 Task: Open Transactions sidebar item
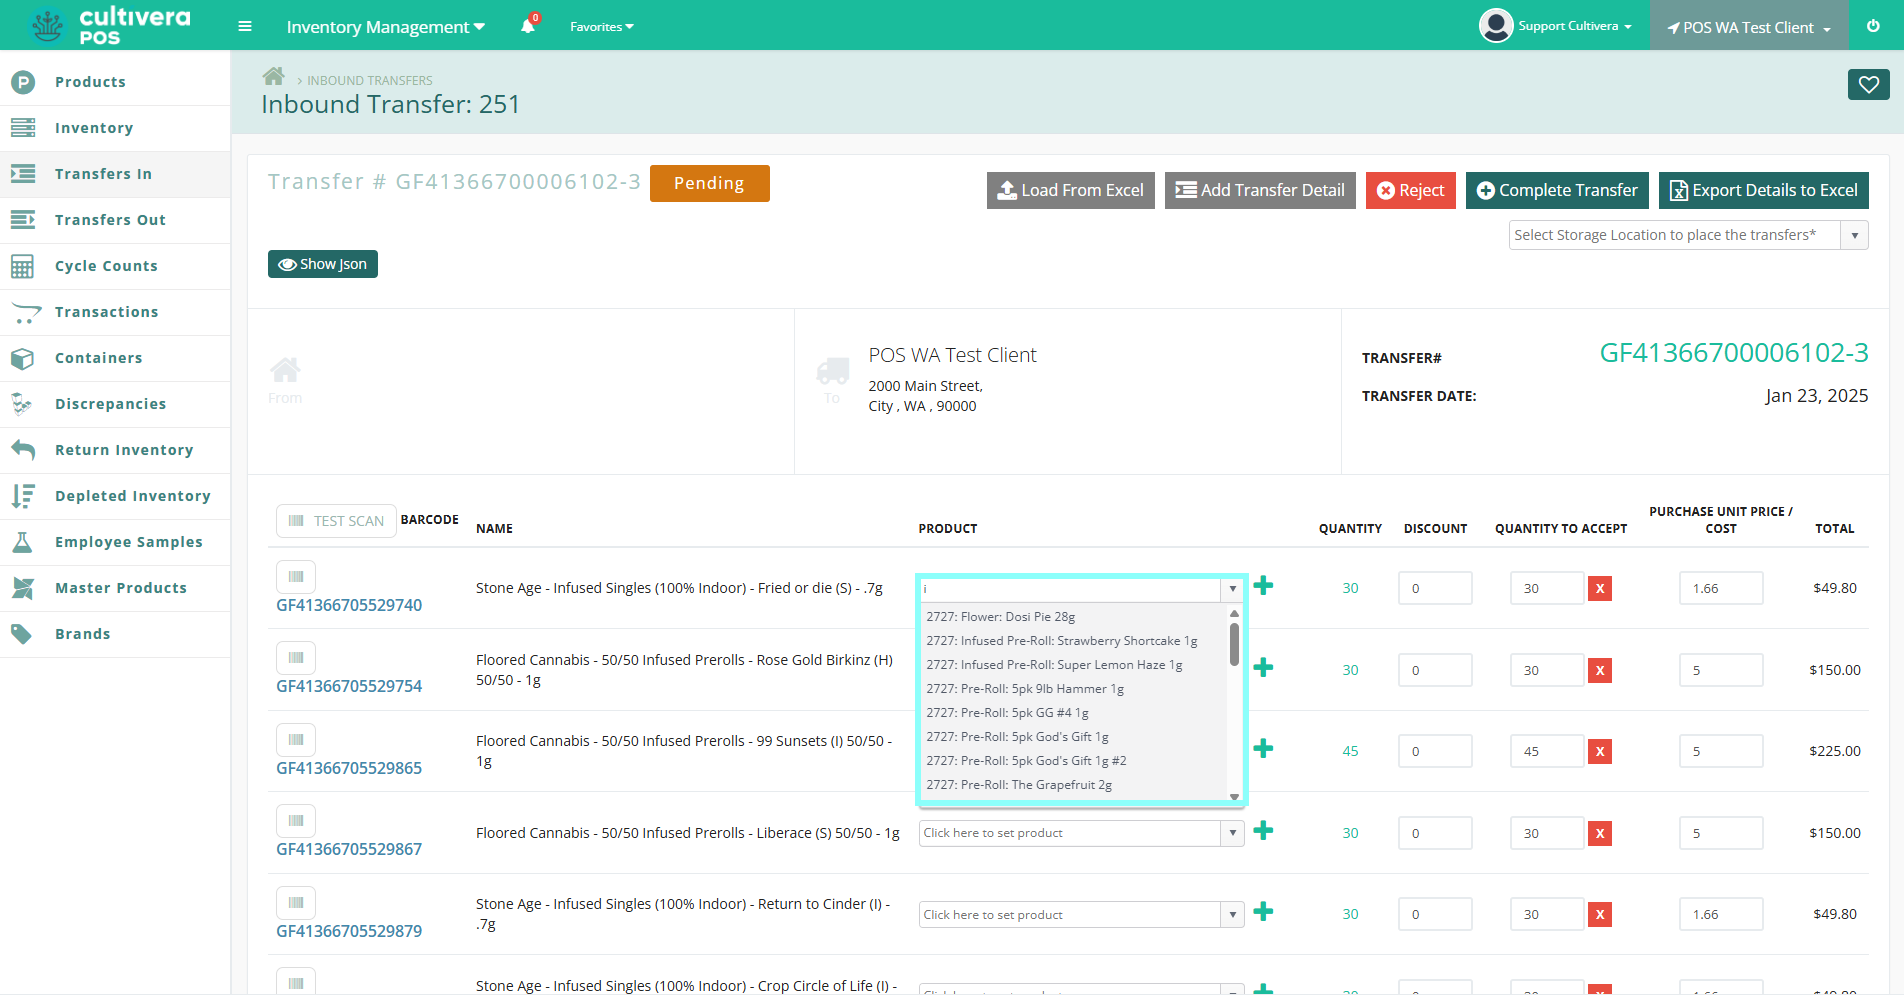pos(115,312)
